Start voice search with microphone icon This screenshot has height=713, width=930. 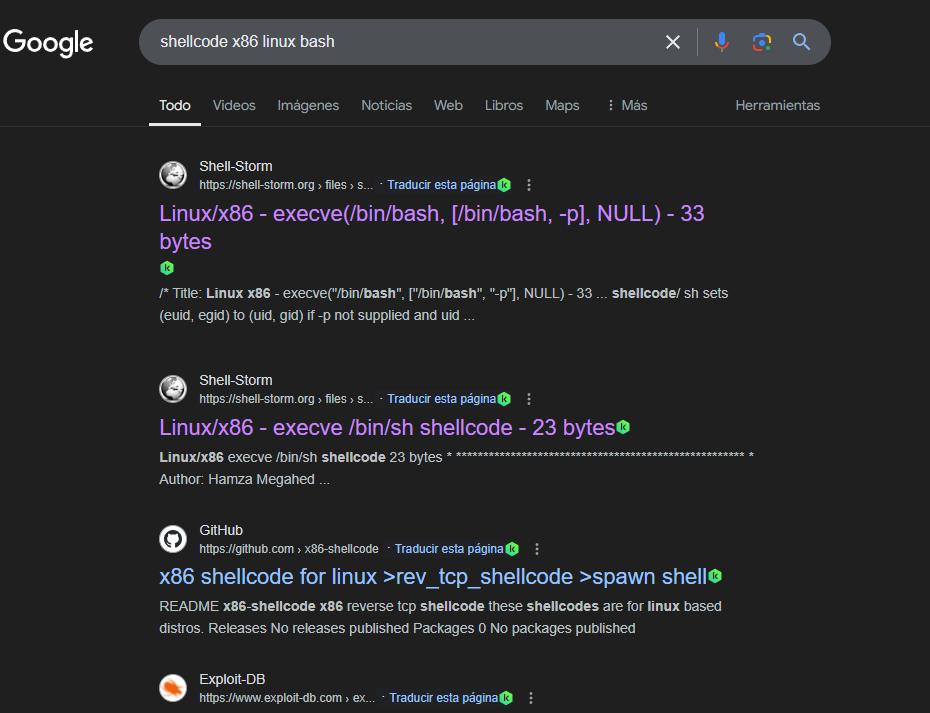coord(722,42)
